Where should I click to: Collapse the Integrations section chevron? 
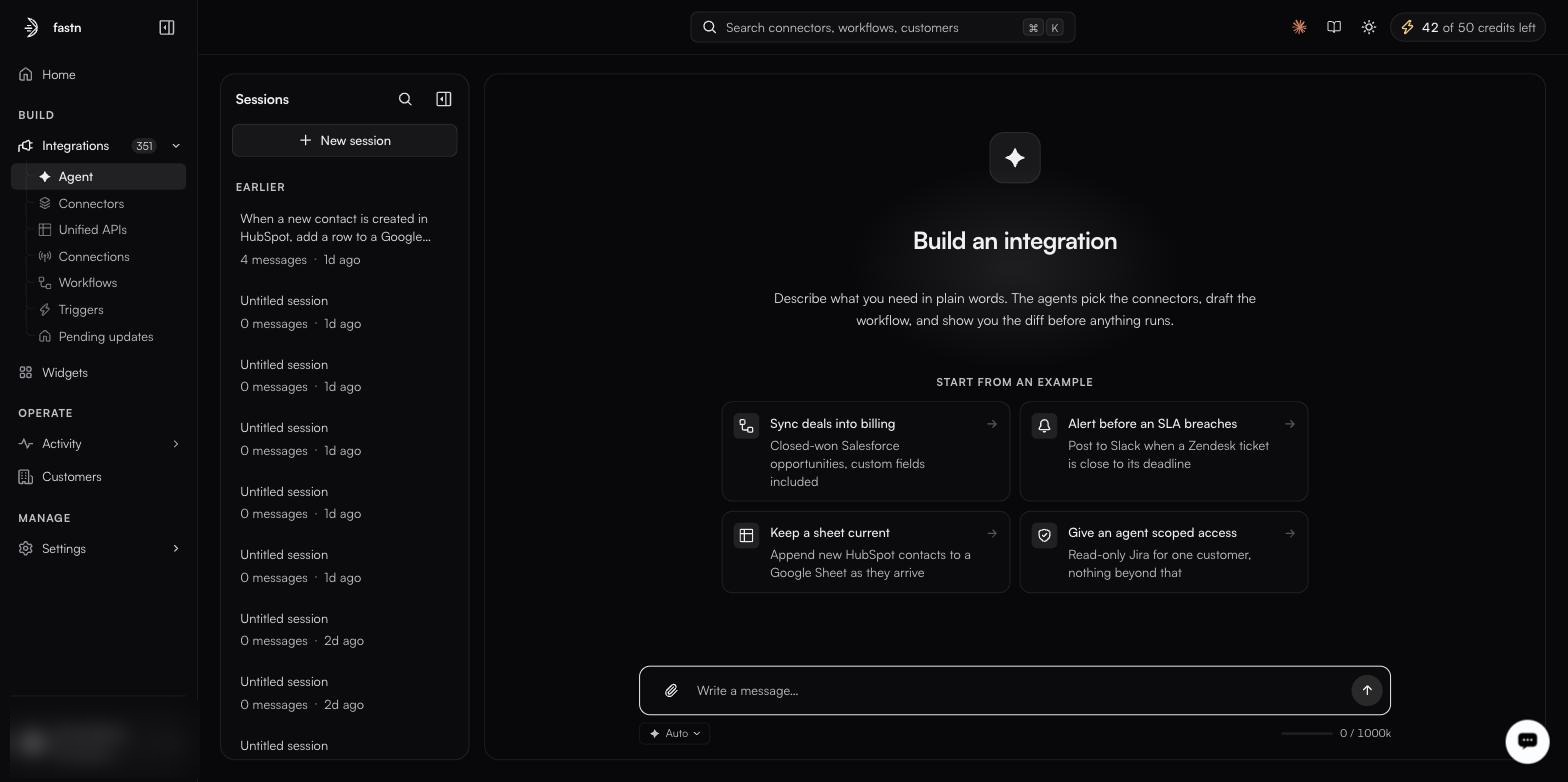tap(176, 145)
